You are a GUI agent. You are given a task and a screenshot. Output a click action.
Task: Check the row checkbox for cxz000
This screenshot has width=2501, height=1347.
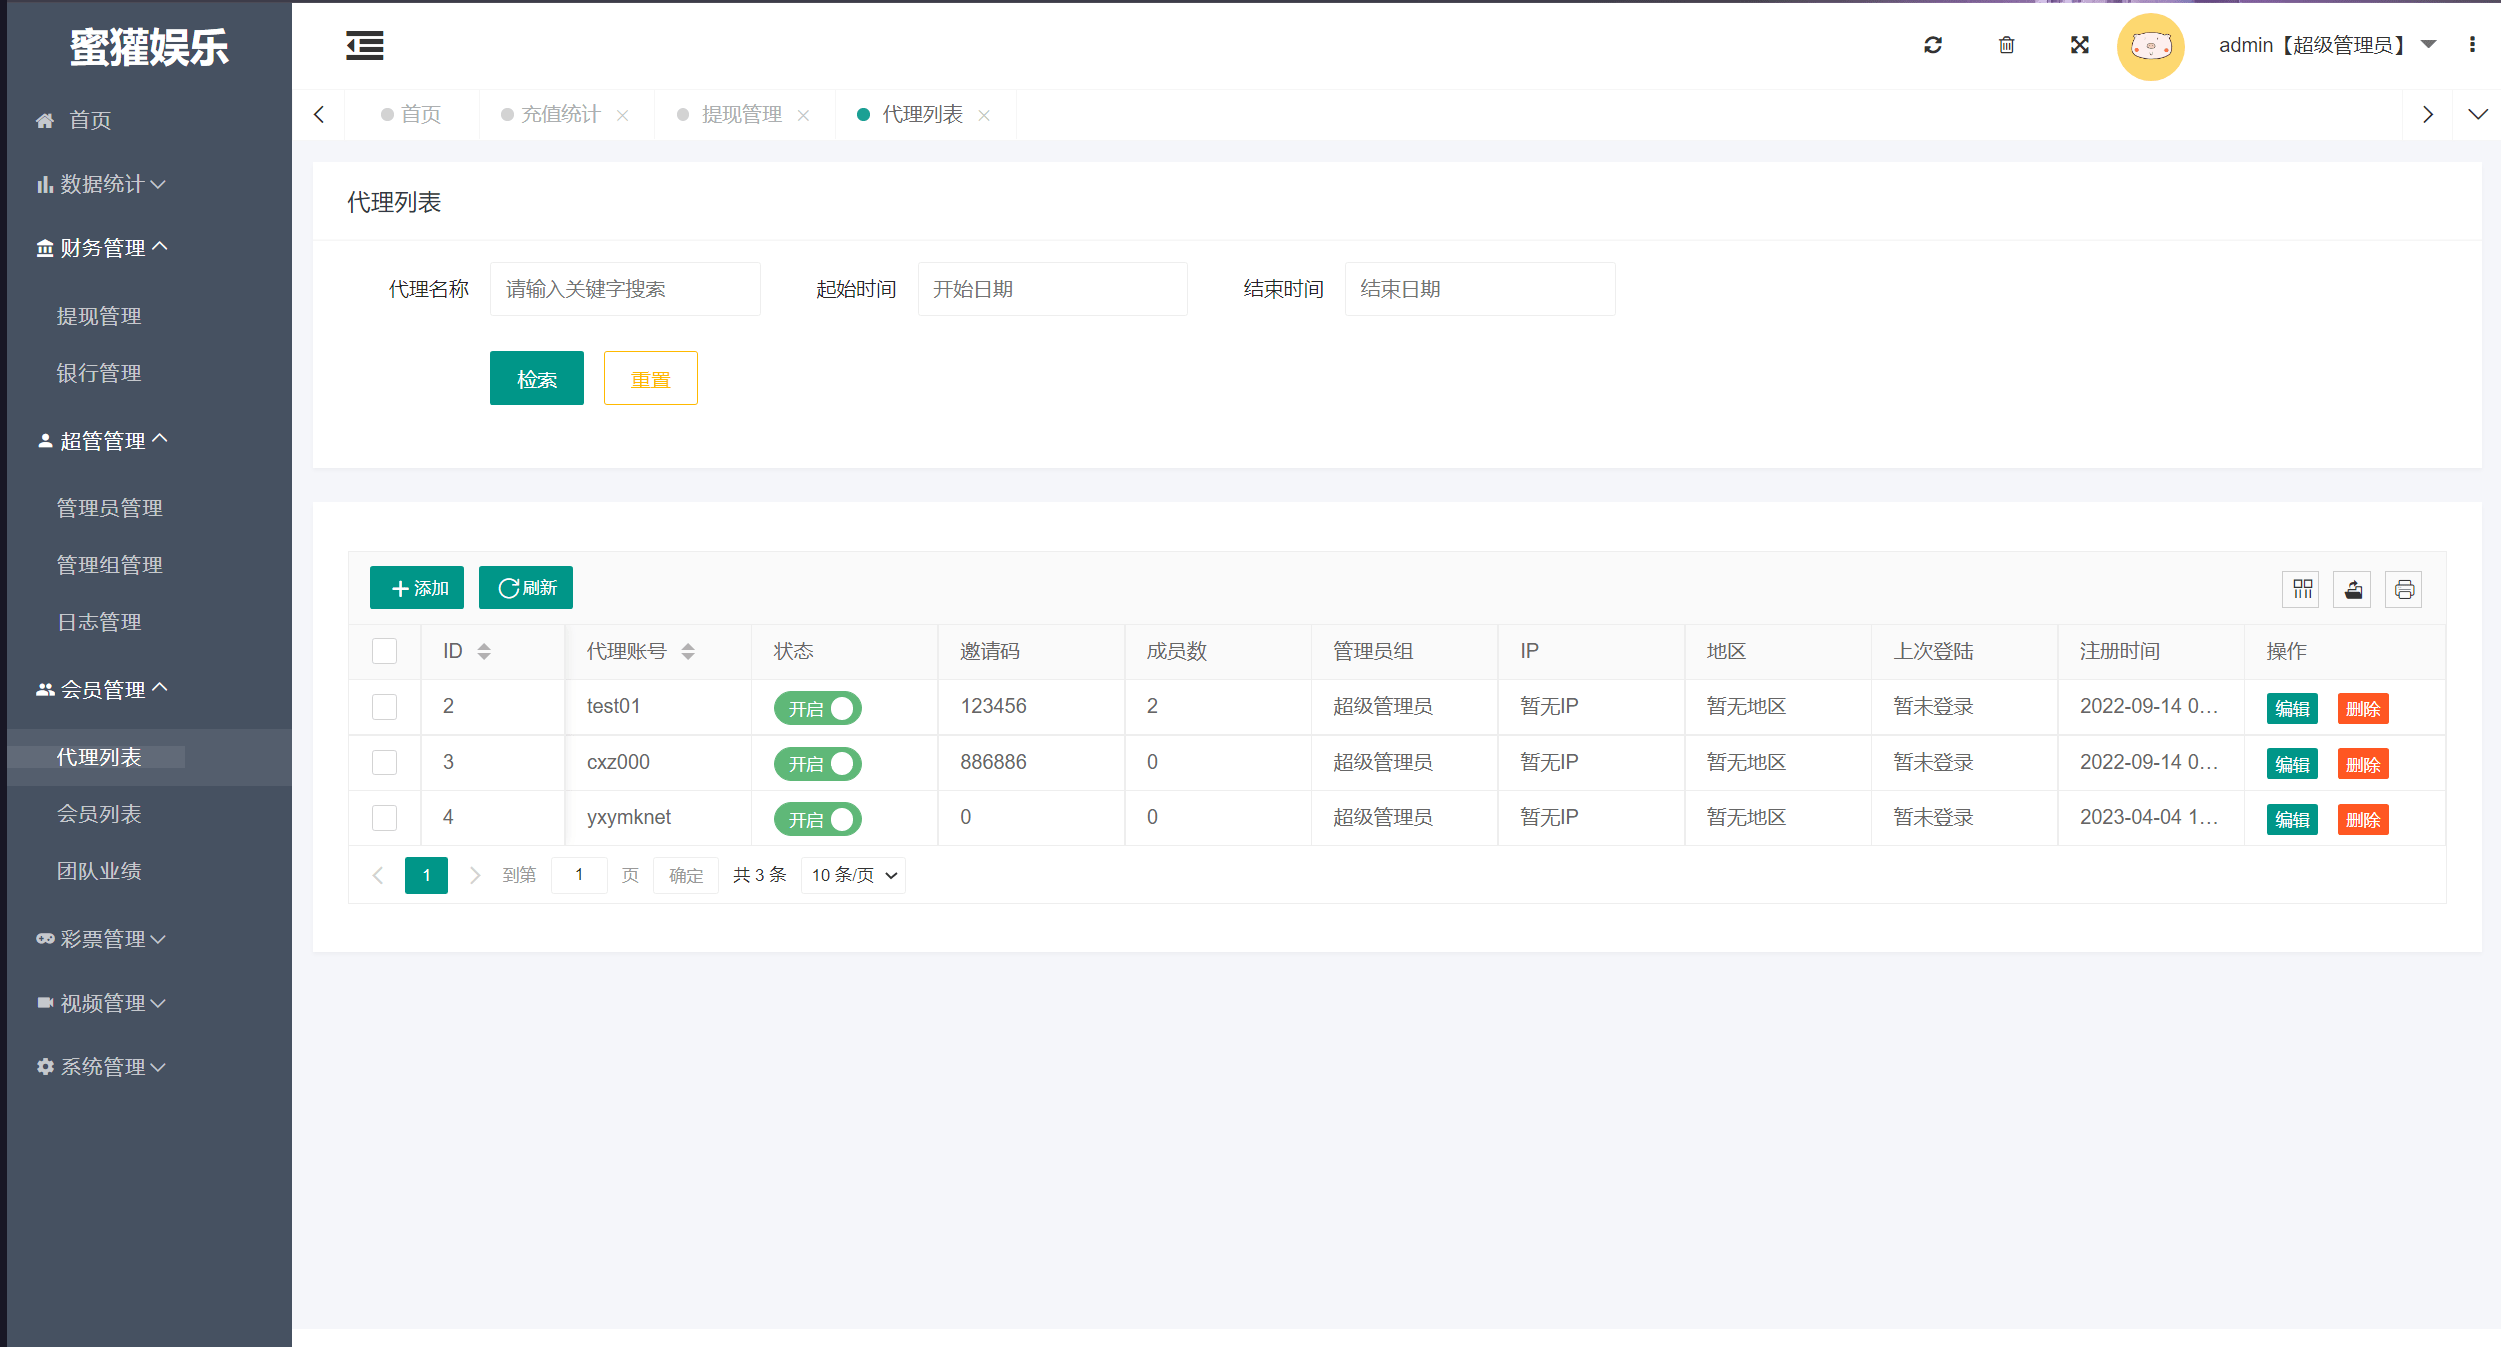(x=384, y=762)
